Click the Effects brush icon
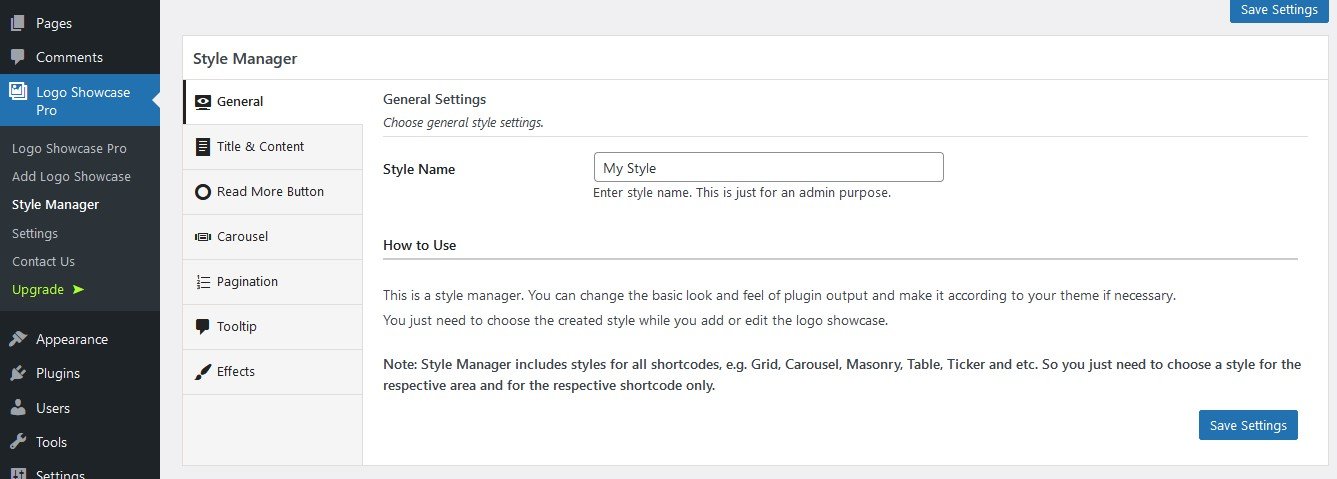The image size is (1337, 479). tap(203, 371)
